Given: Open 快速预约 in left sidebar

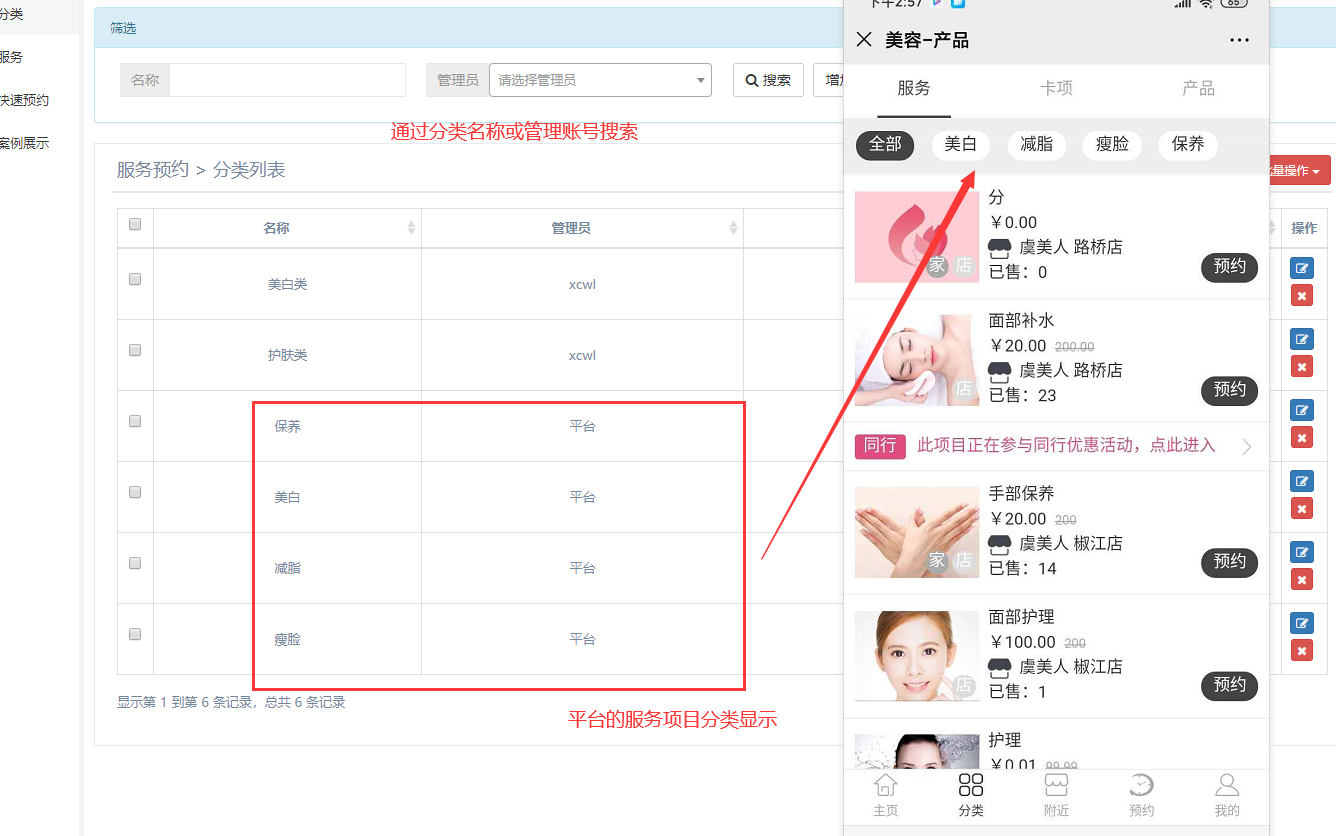Looking at the screenshot, I should pos(22,100).
